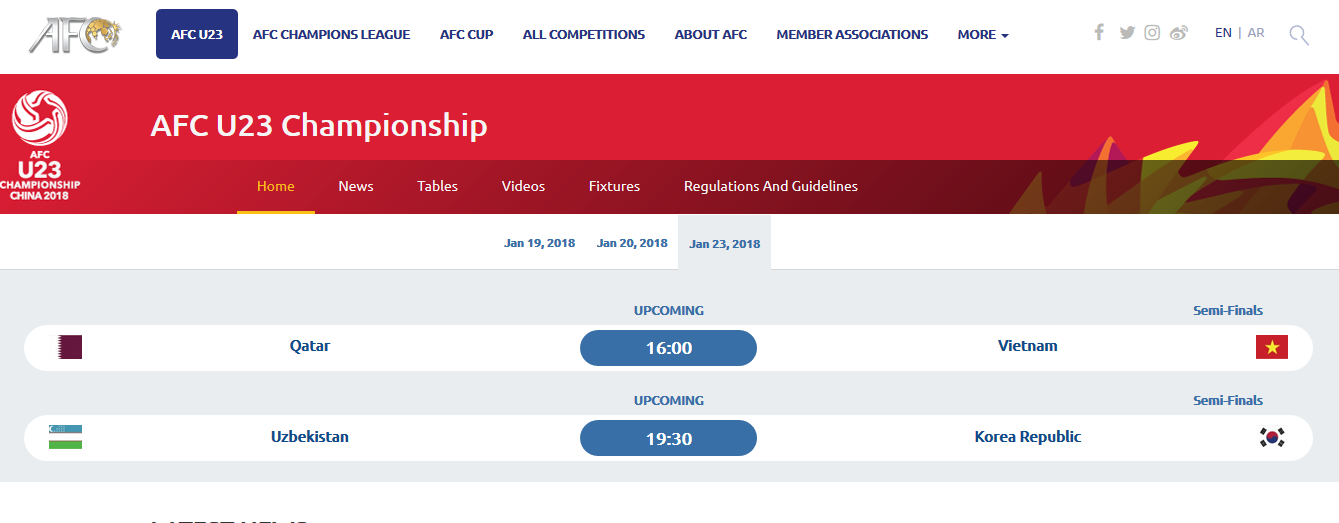Click the 16:00 match time button
This screenshot has width=1339, height=523.
point(669,348)
